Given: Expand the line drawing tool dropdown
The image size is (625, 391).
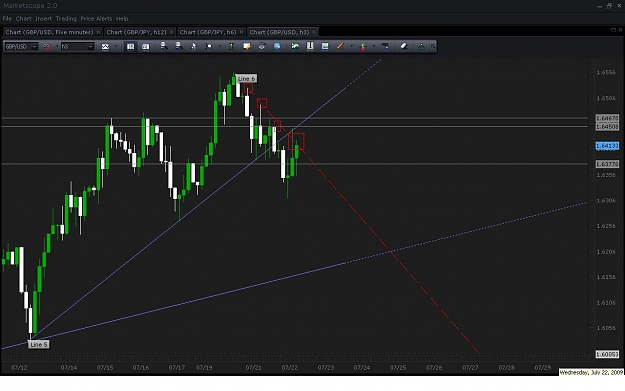Looking at the screenshot, I should coord(352,47).
